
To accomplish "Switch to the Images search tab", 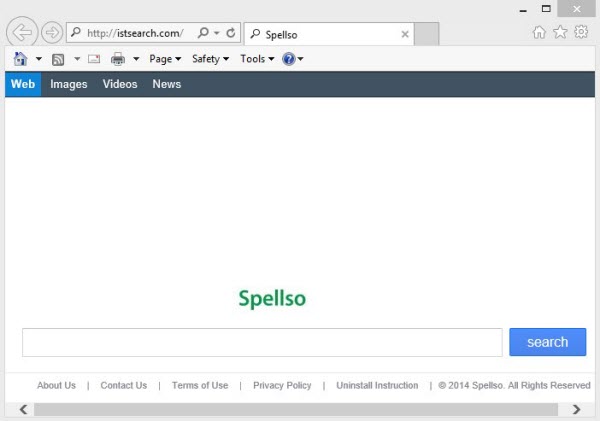I will tap(69, 84).
